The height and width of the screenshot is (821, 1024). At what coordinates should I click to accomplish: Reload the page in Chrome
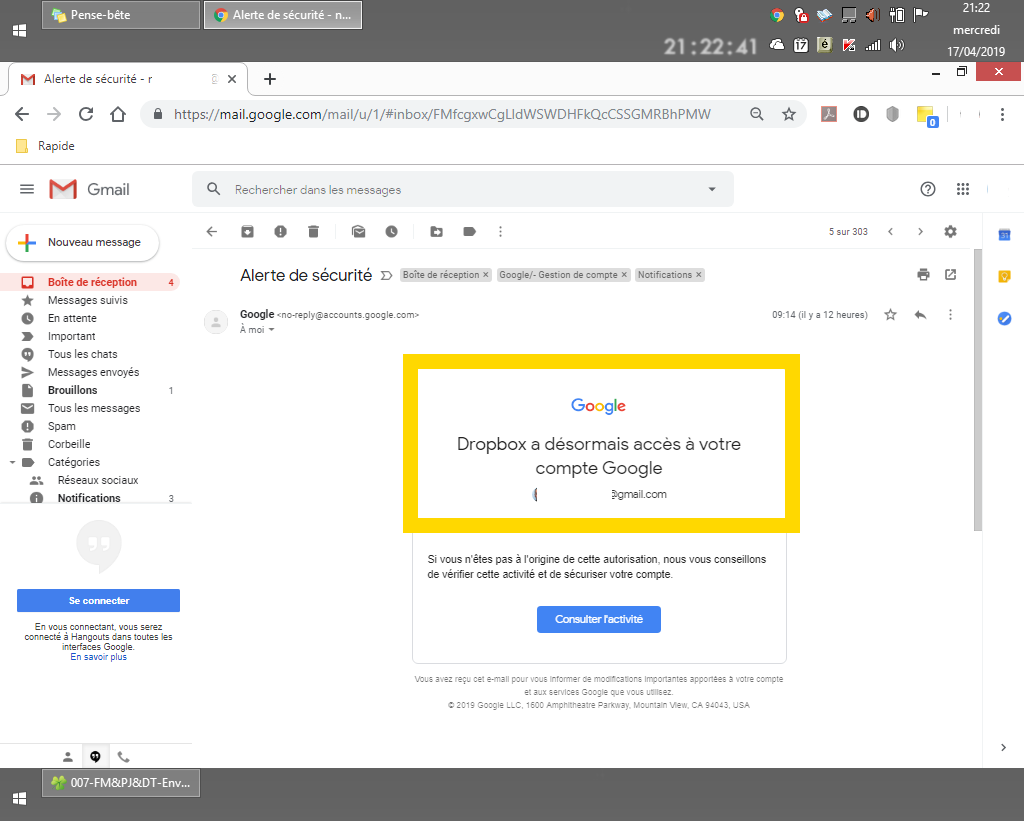point(86,114)
